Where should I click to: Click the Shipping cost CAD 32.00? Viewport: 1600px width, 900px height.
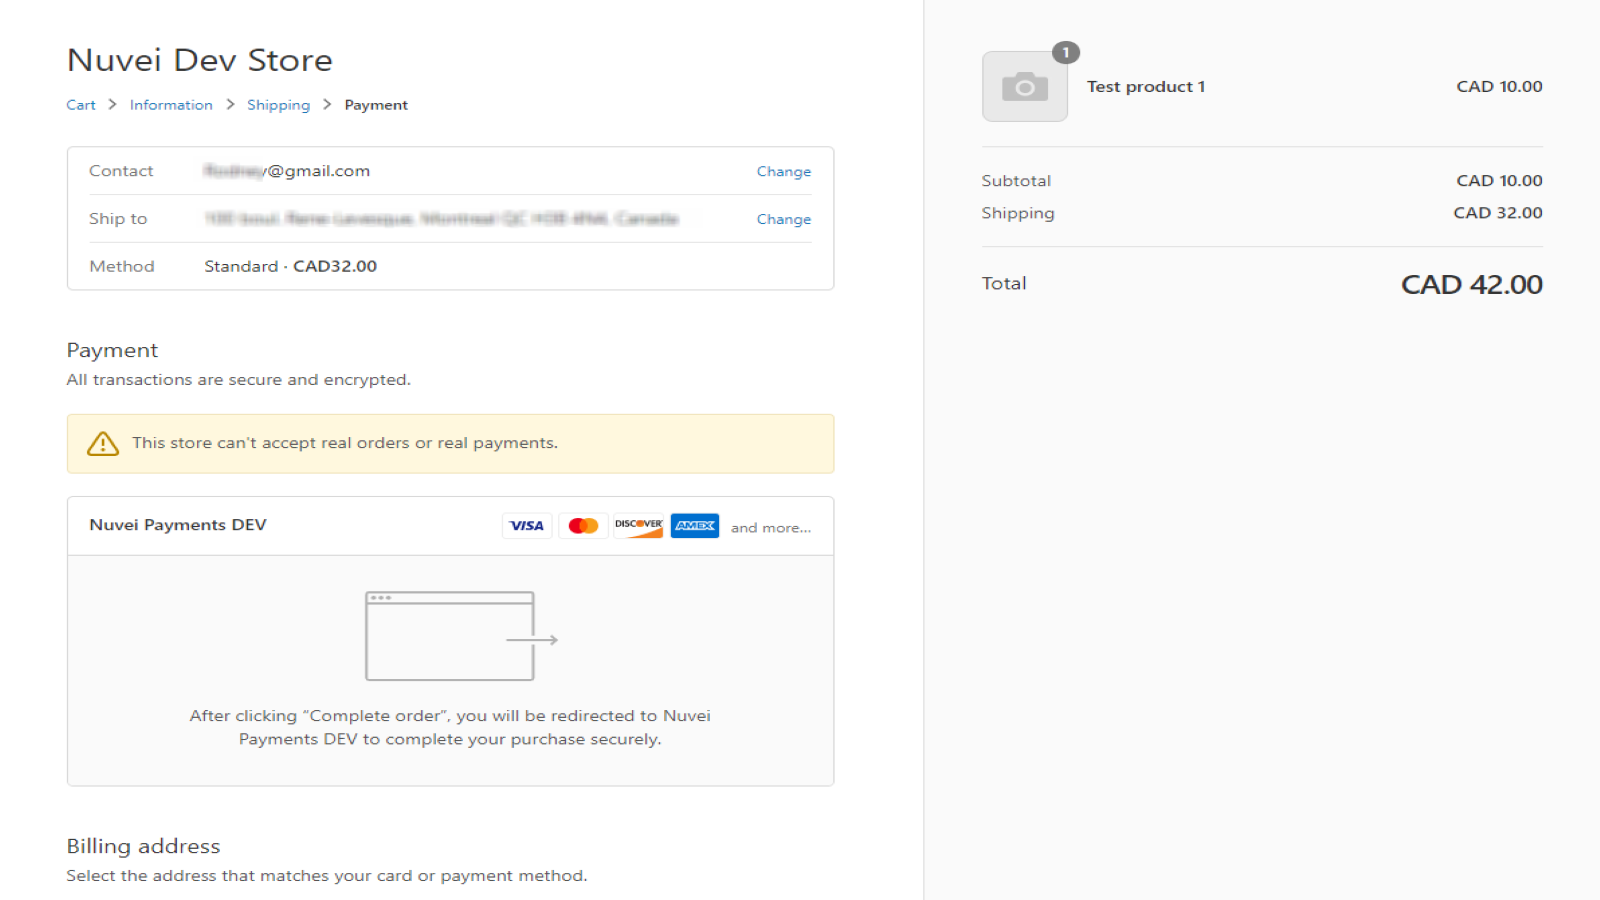click(x=1498, y=213)
